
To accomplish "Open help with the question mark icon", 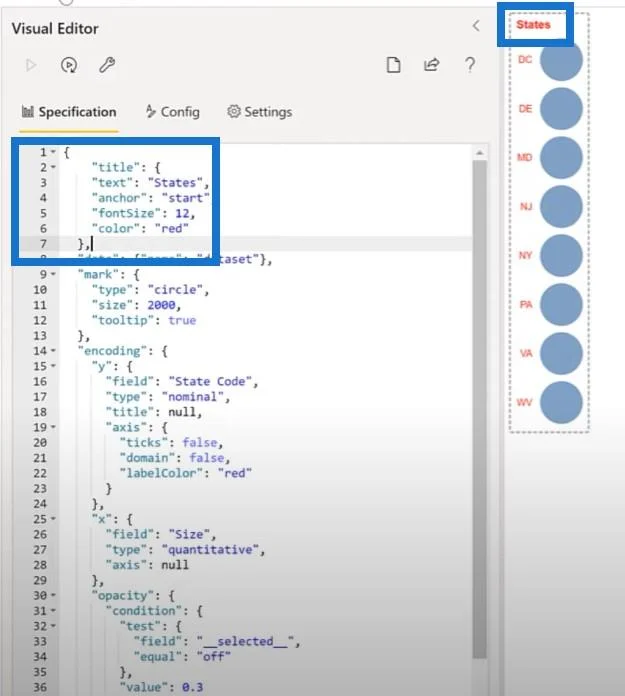I will pyautogui.click(x=470, y=65).
